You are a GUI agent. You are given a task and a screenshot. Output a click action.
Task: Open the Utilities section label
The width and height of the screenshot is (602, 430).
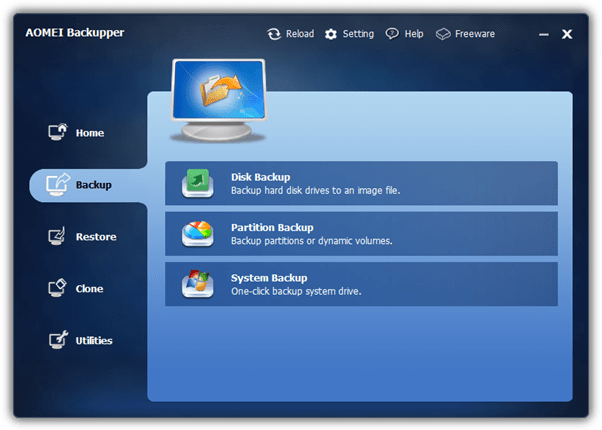pyautogui.click(x=94, y=341)
